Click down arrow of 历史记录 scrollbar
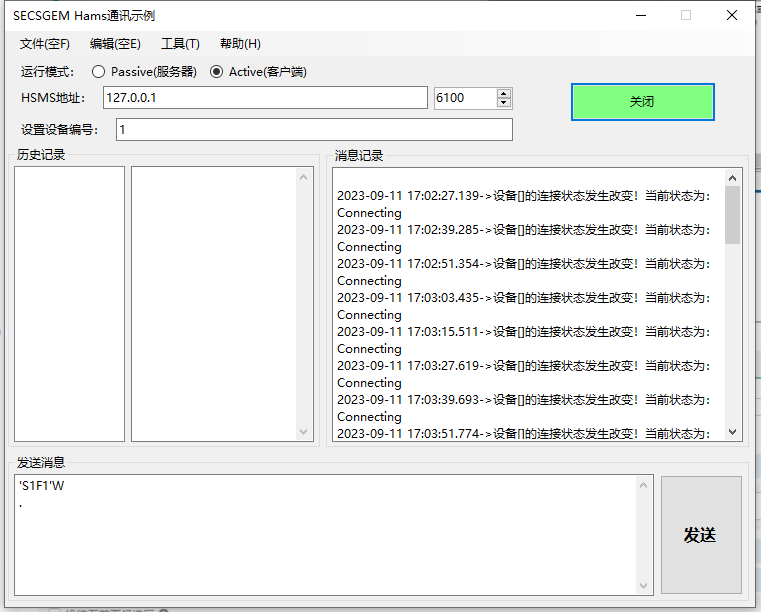761x612 pixels. click(x=304, y=432)
